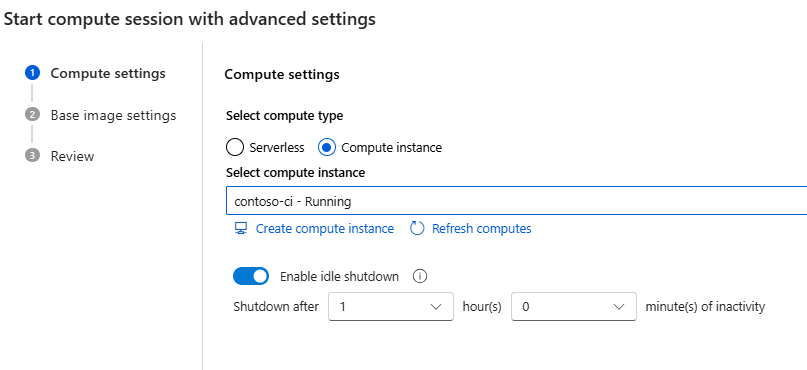Click the step 1 numbered circle icon
This screenshot has width=807, height=370.
(32, 73)
